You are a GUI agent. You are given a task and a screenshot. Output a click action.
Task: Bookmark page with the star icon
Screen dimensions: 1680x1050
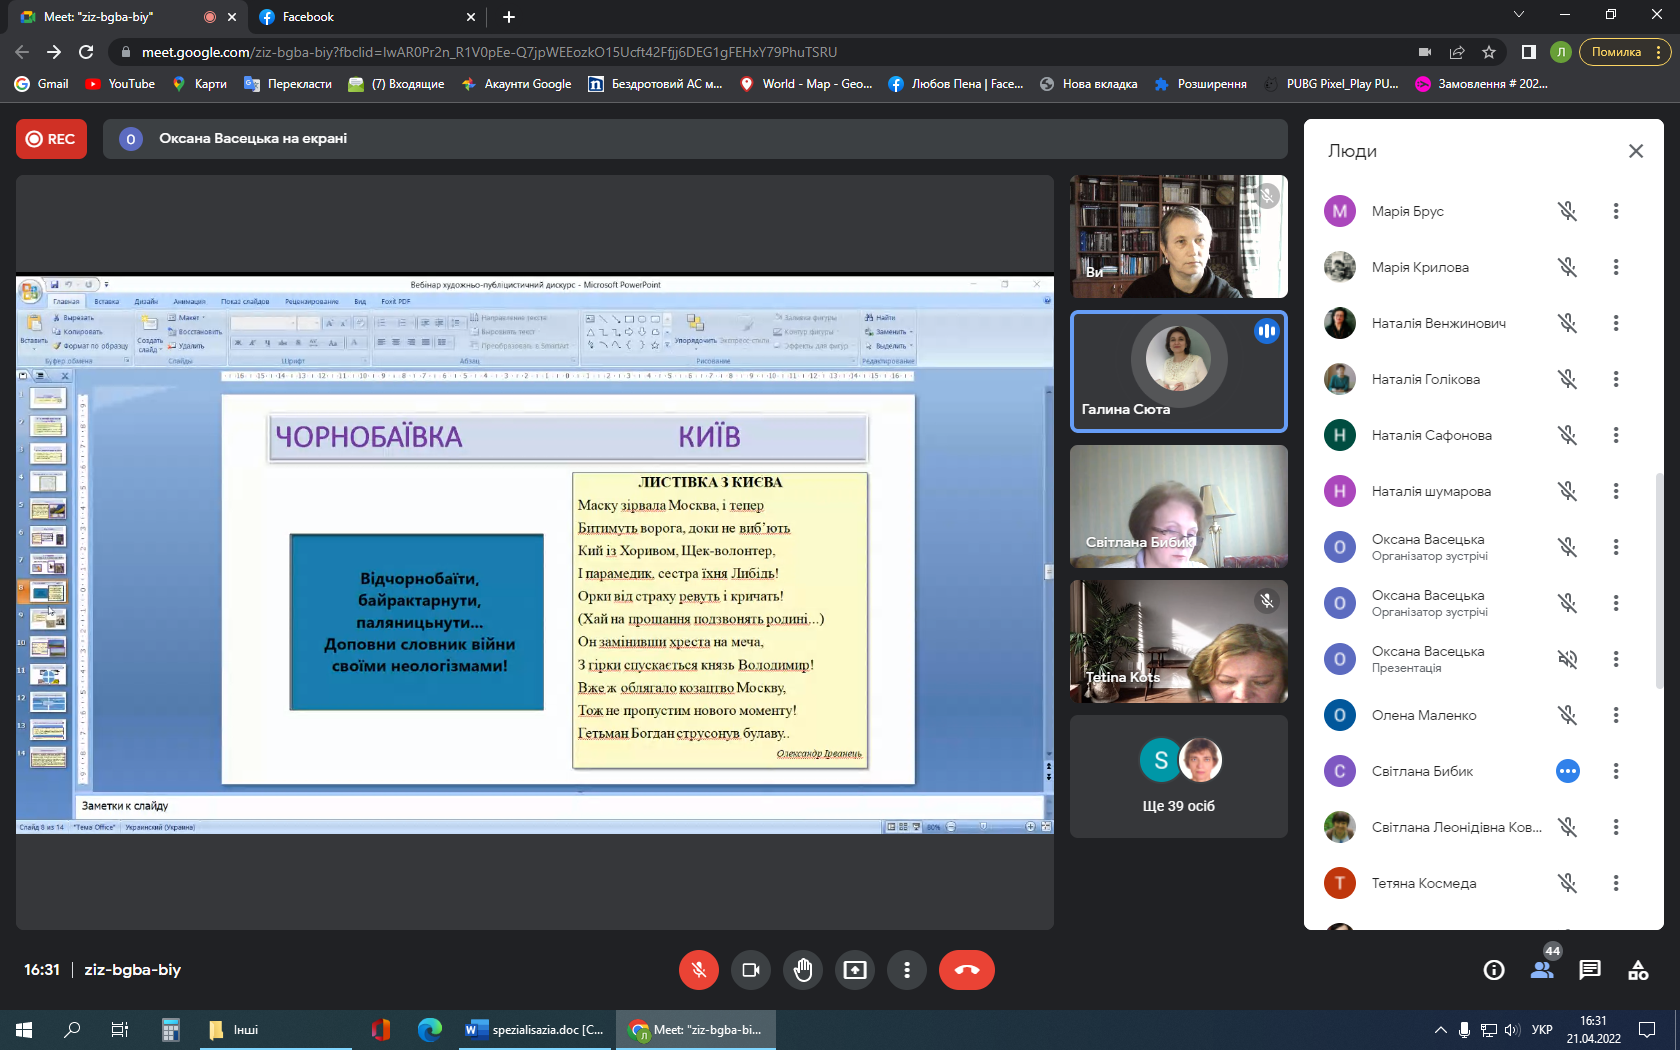(x=1489, y=52)
